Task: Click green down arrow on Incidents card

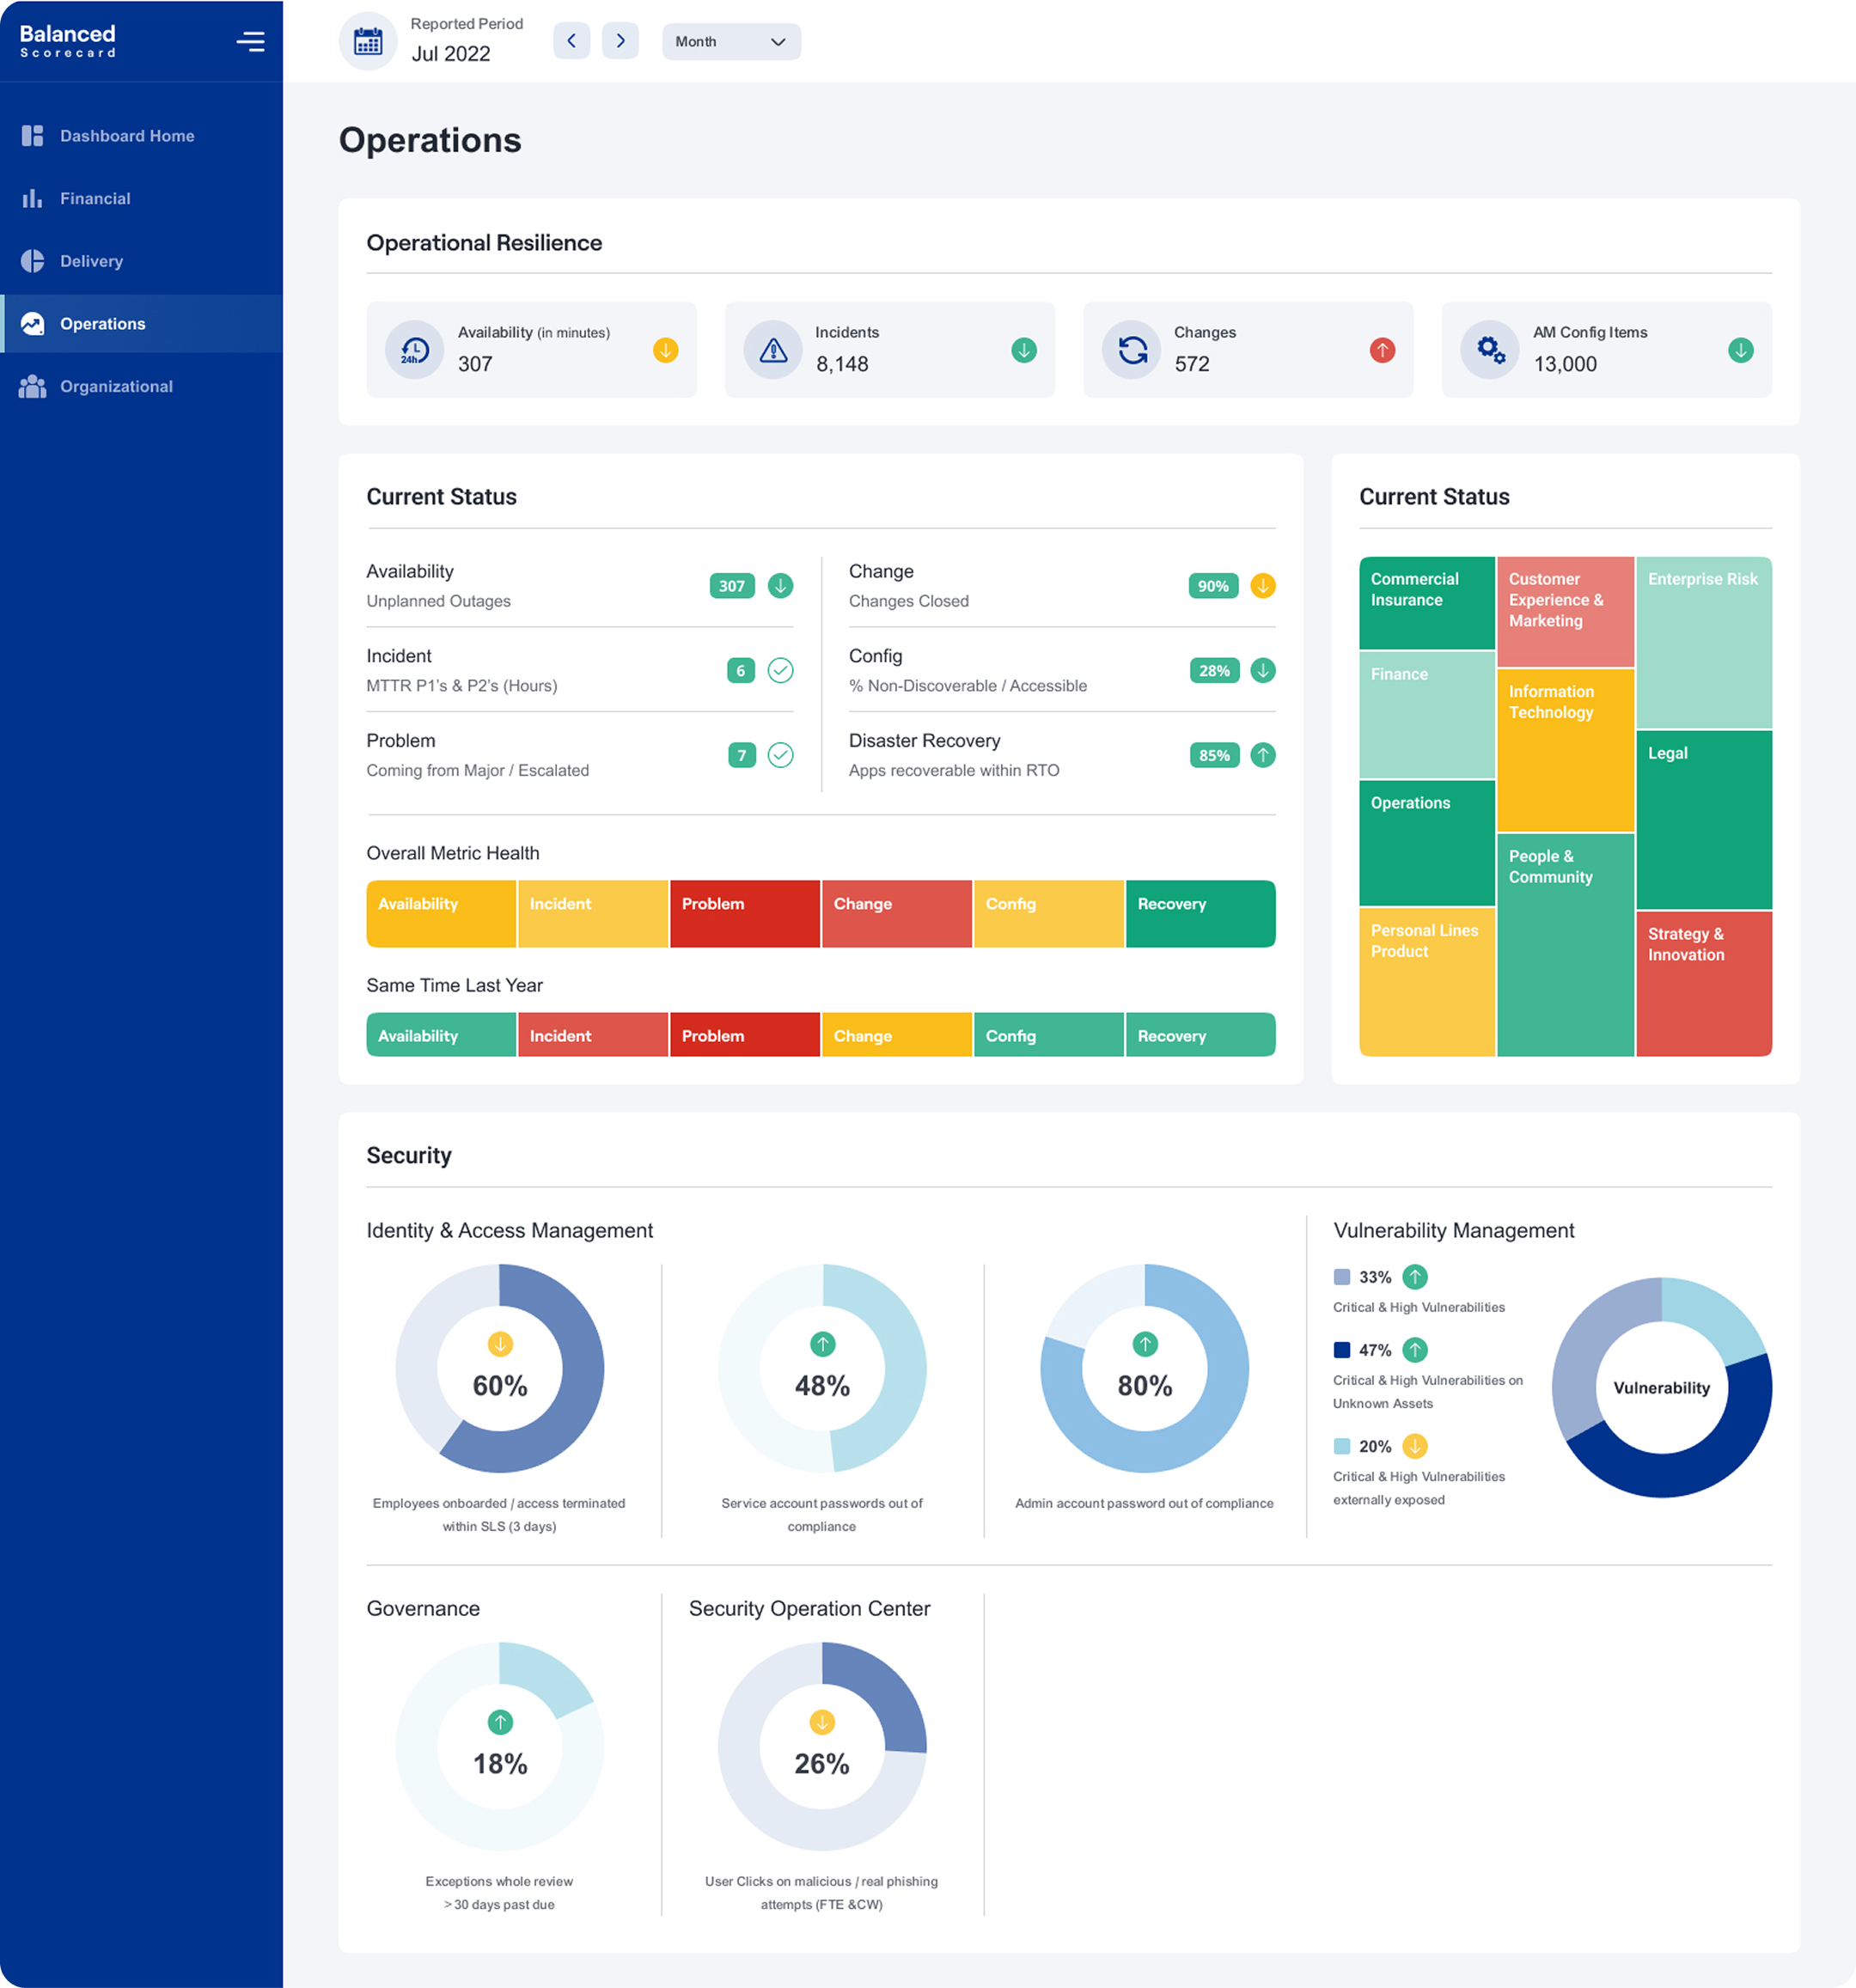Action: coord(1024,350)
